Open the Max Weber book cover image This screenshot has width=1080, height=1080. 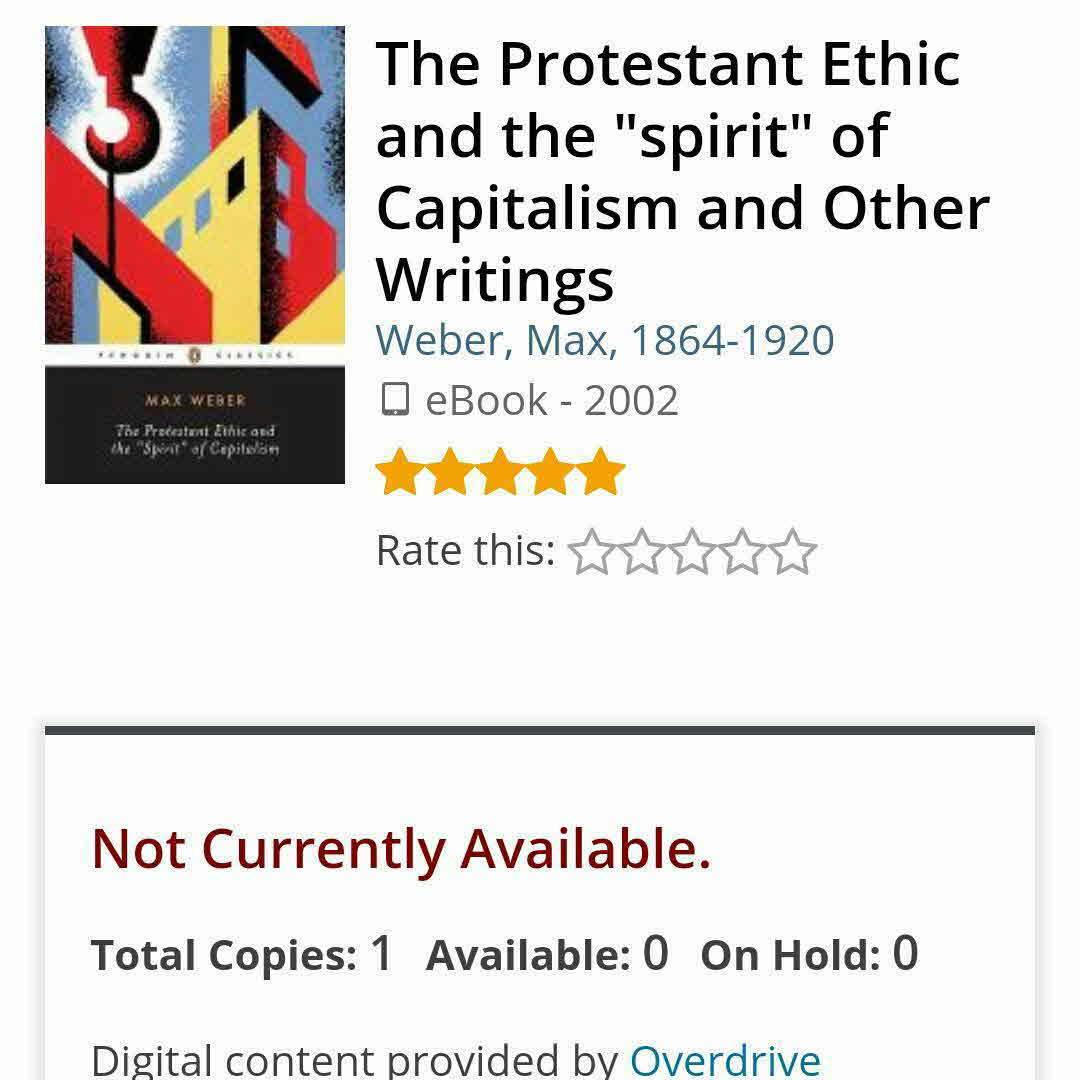pyautogui.click(x=195, y=255)
